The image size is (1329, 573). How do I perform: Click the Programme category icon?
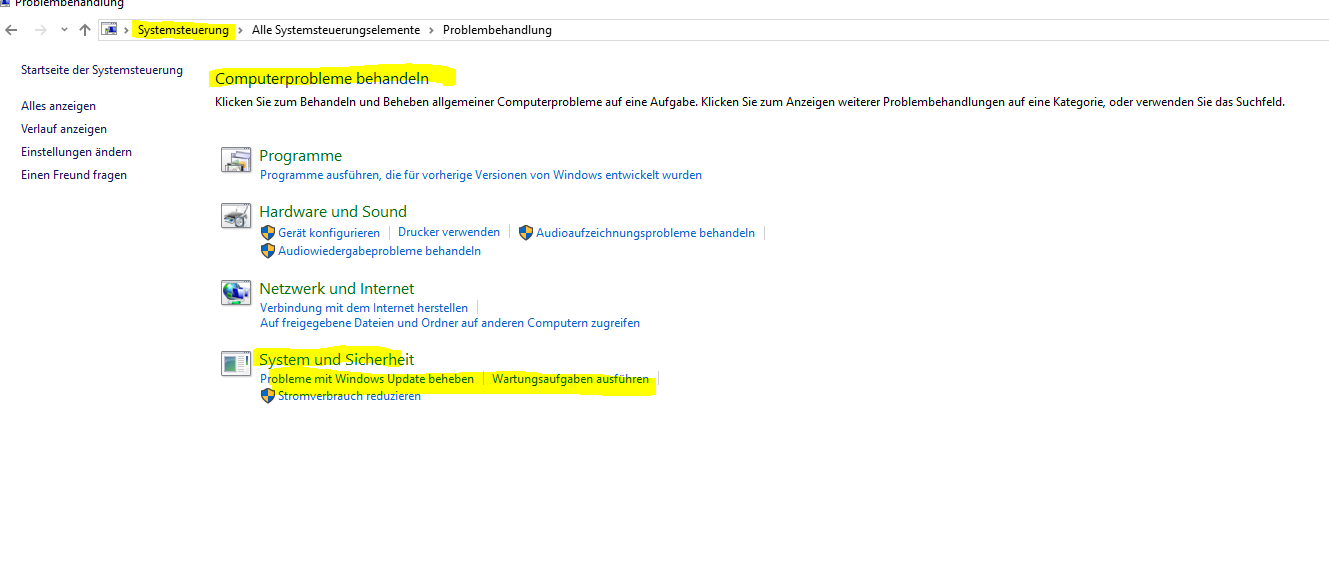[236, 160]
